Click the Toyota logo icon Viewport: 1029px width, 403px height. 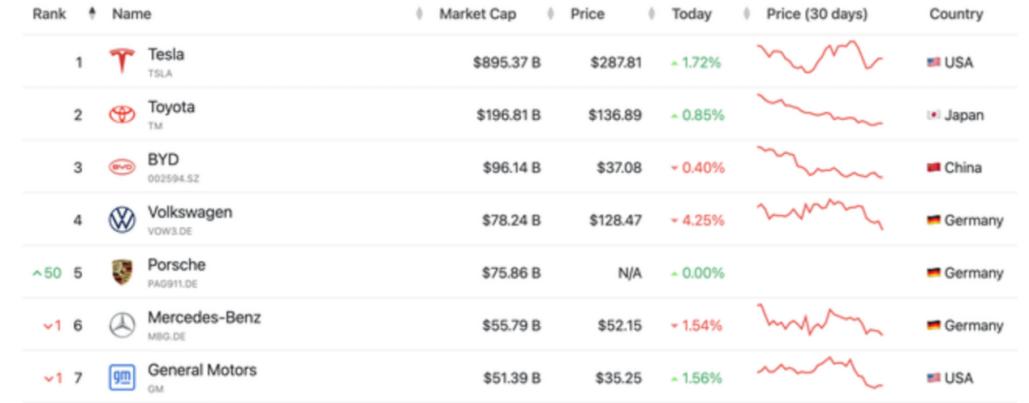(x=121, y=114)
